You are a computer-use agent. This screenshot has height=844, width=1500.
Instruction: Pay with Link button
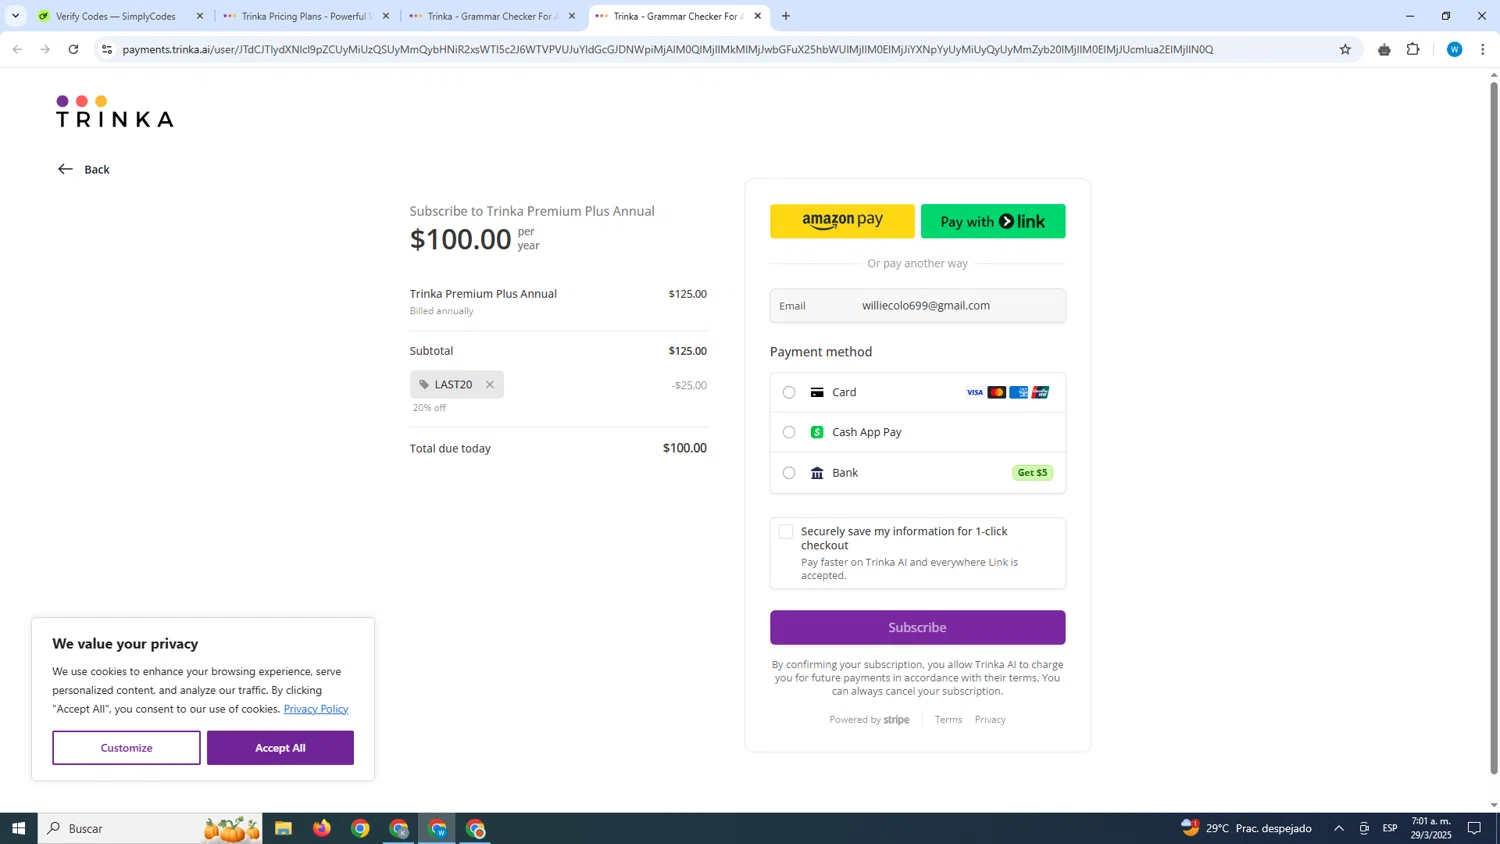tap(993, 221)
